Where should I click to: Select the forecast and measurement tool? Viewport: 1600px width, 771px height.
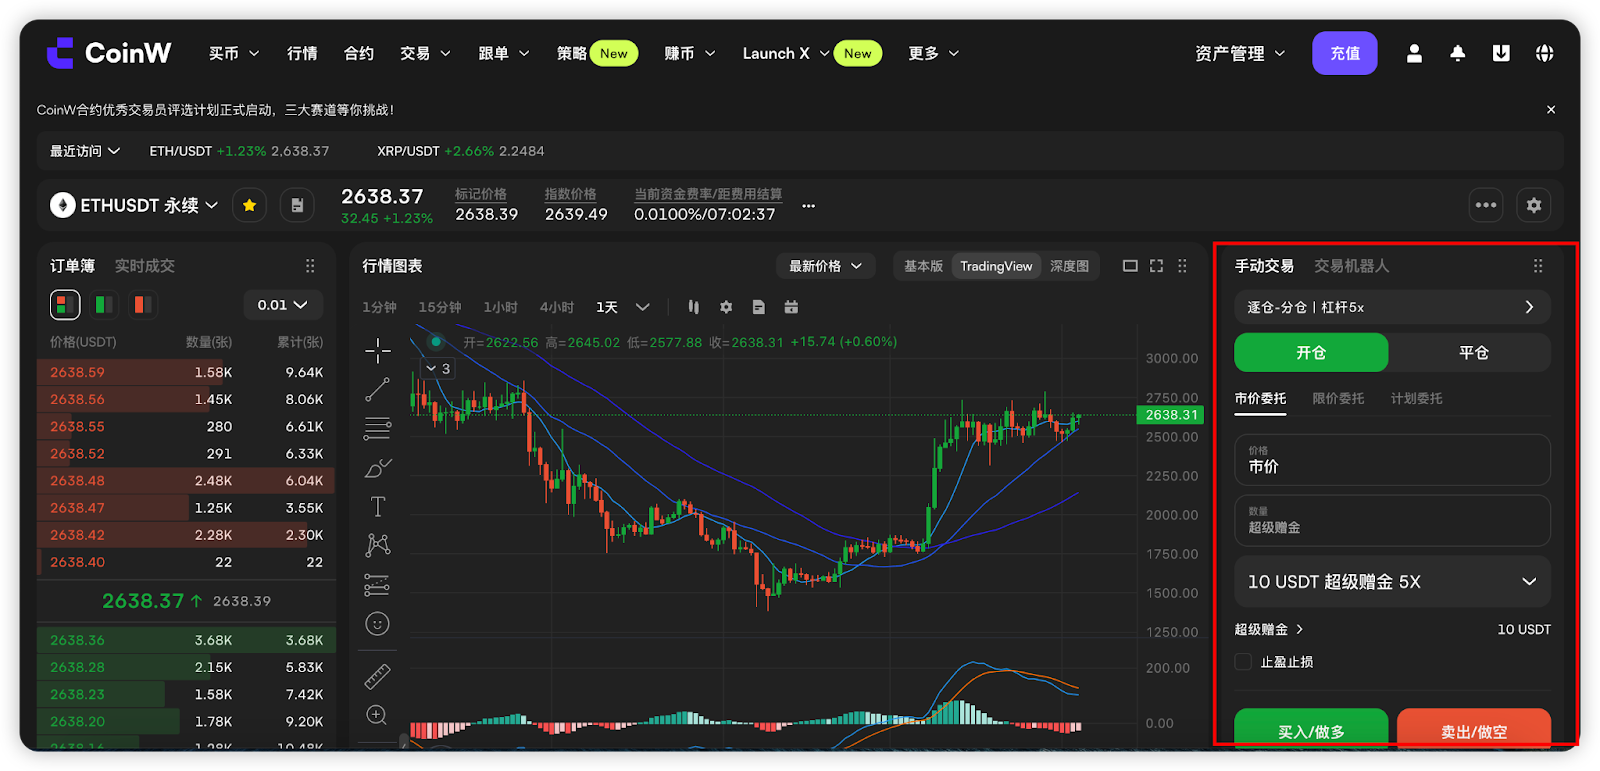click(378, 585)
